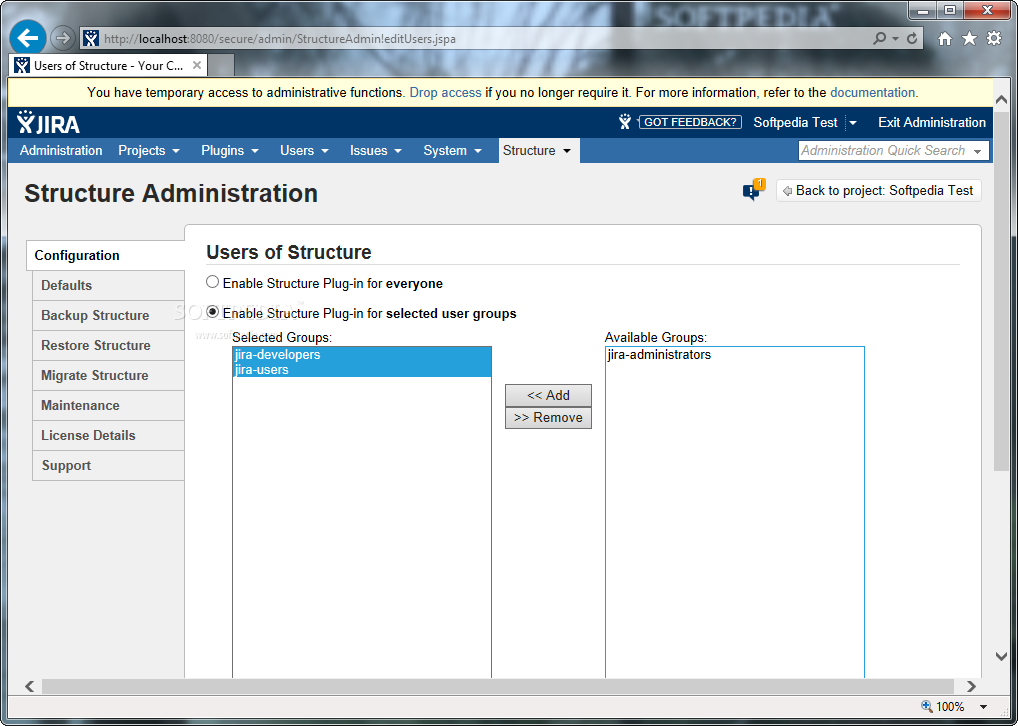Viewport: 1018px width, 726px height.
Task: Open the Administration menu item
Action: point(61,151)
